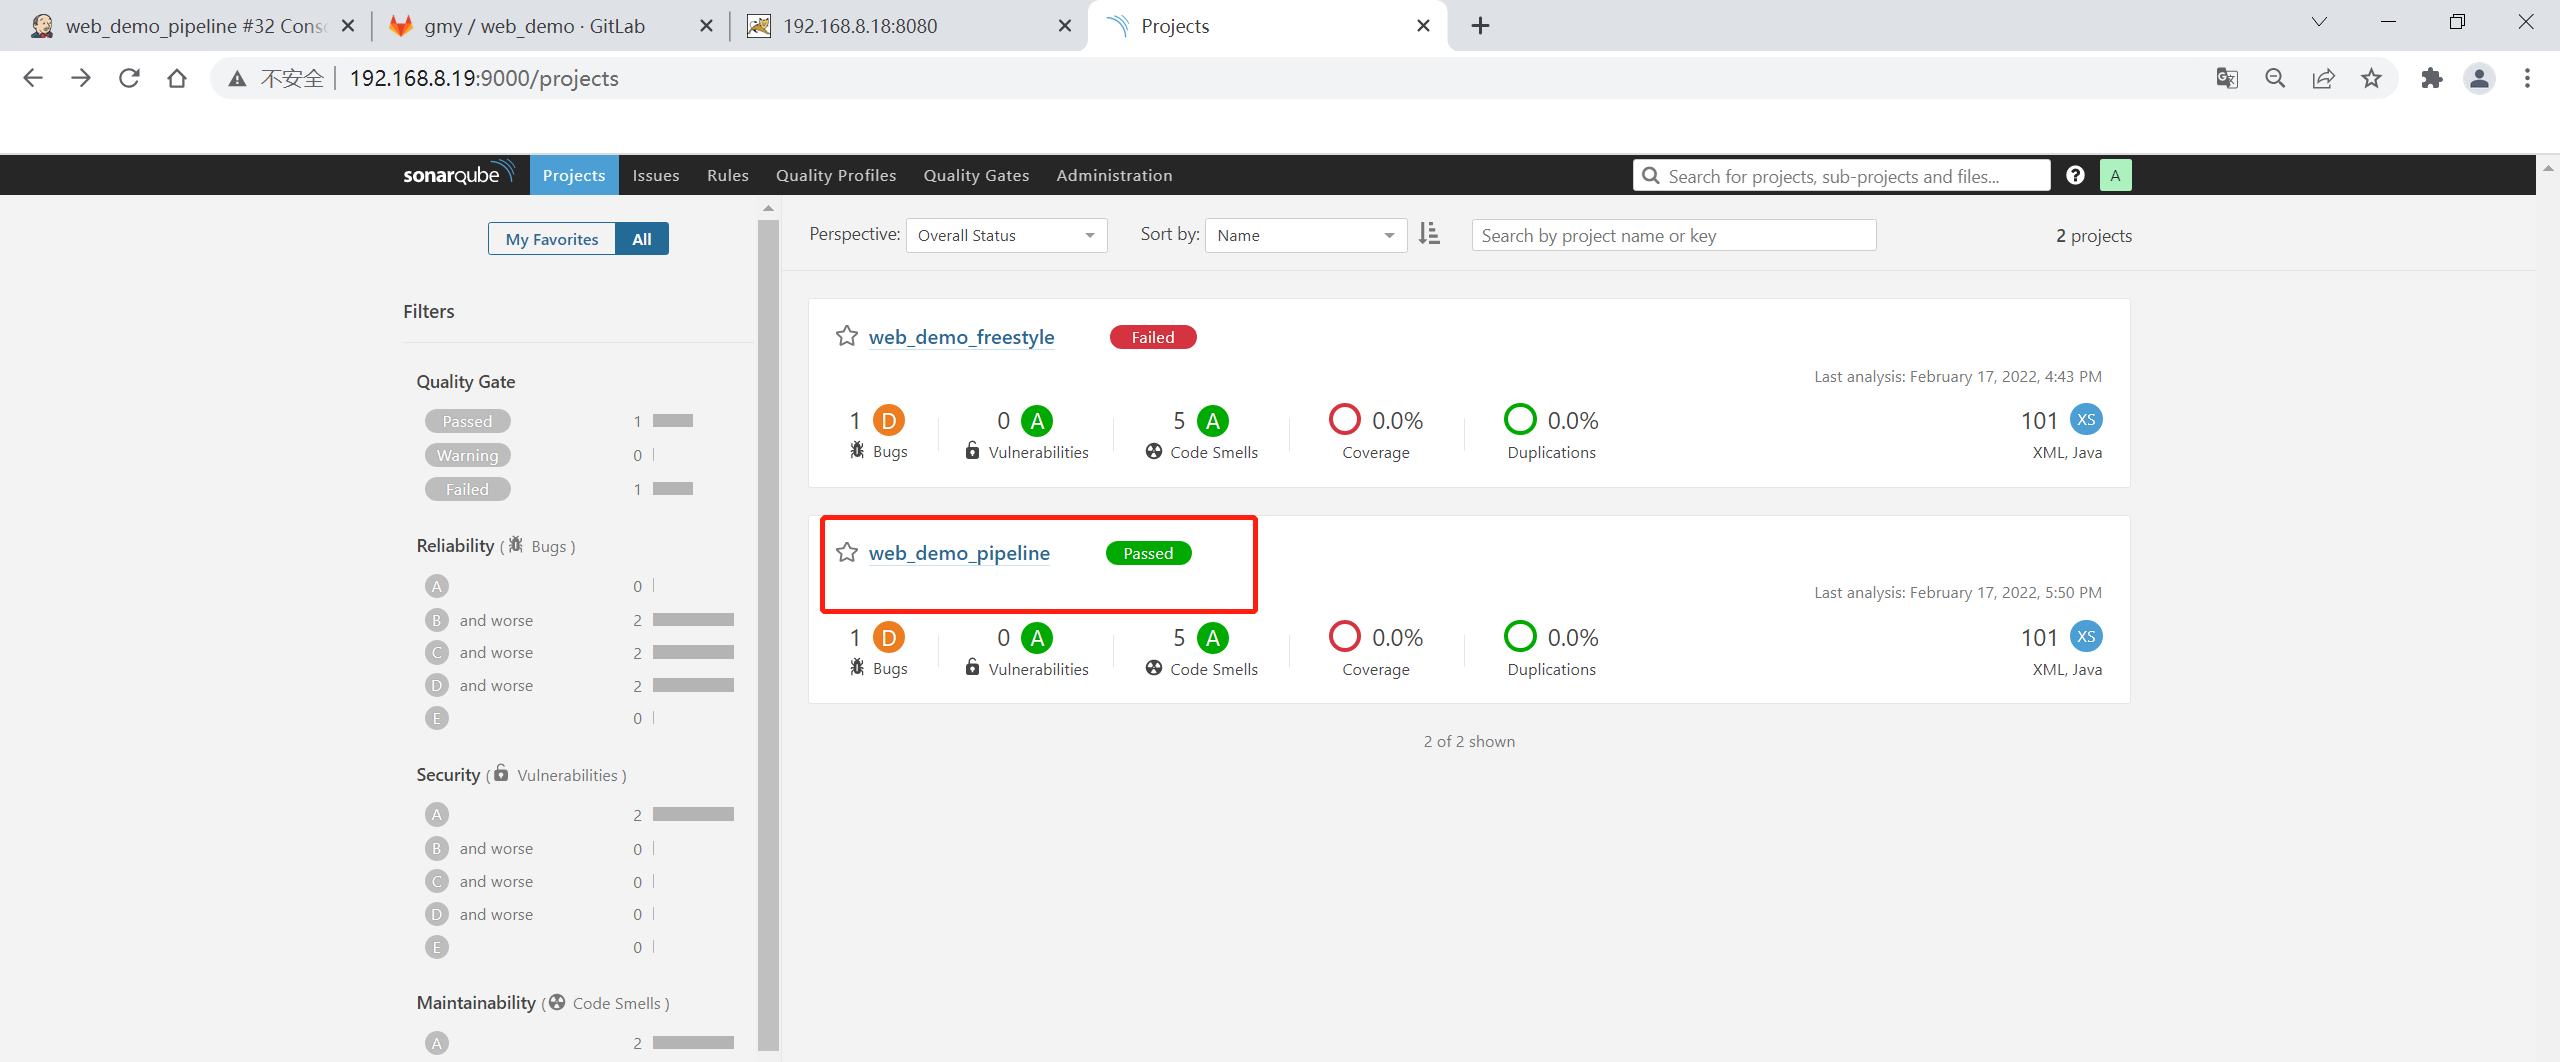The width and height of the screenshot is (2560, 1062).
Task: Click the Security A rating count bar
Action: [693, 815]
